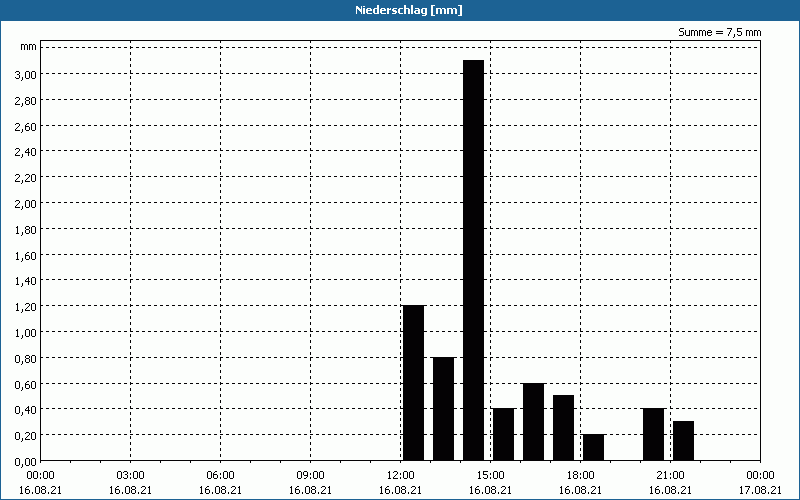Select the 0,40 mm bar just after 15:00
800x500 pixels.
point(504,434)
